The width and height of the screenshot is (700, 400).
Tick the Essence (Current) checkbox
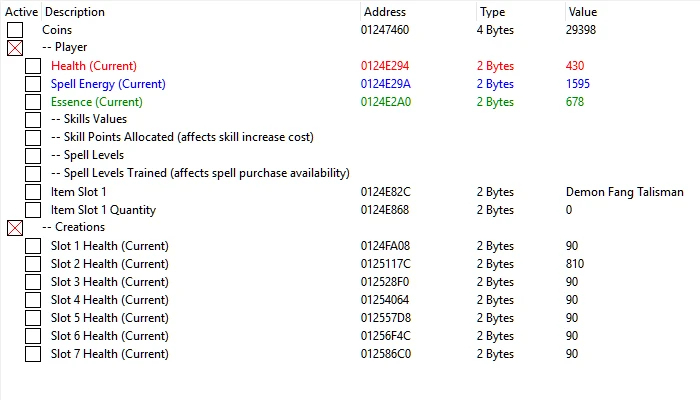click(33, 102)
